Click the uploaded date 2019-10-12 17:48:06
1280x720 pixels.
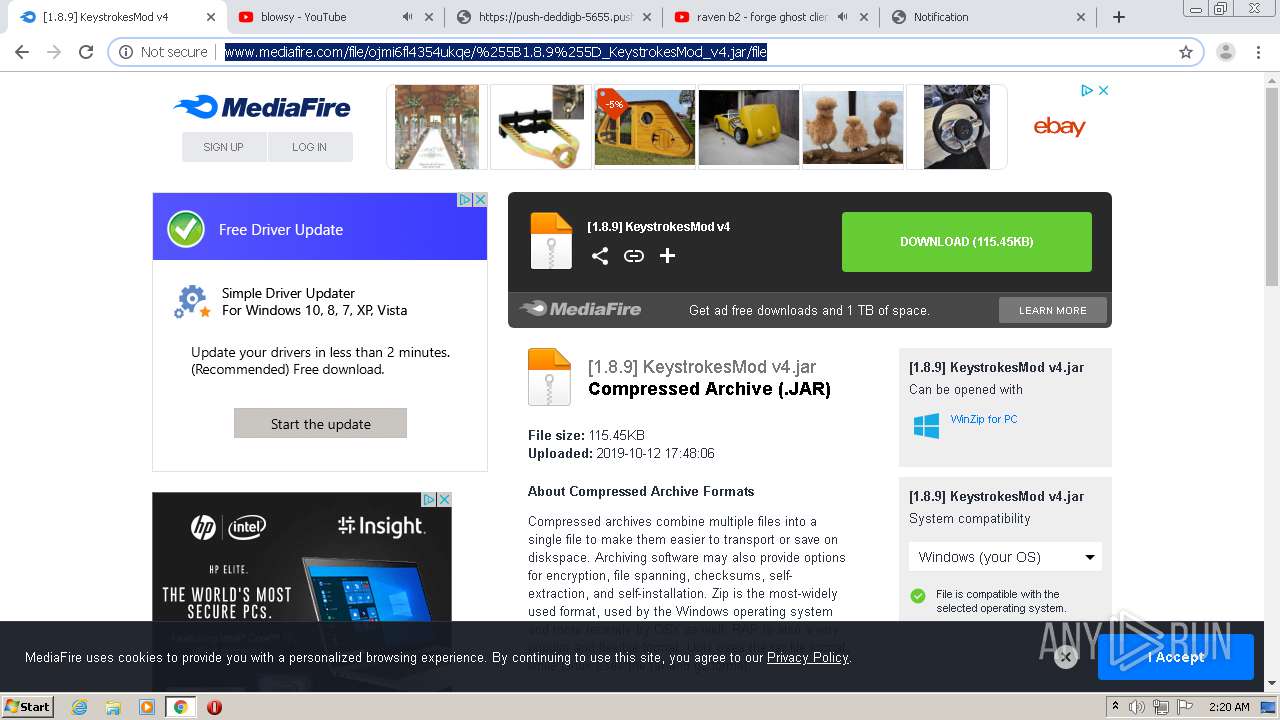(655, 453)
